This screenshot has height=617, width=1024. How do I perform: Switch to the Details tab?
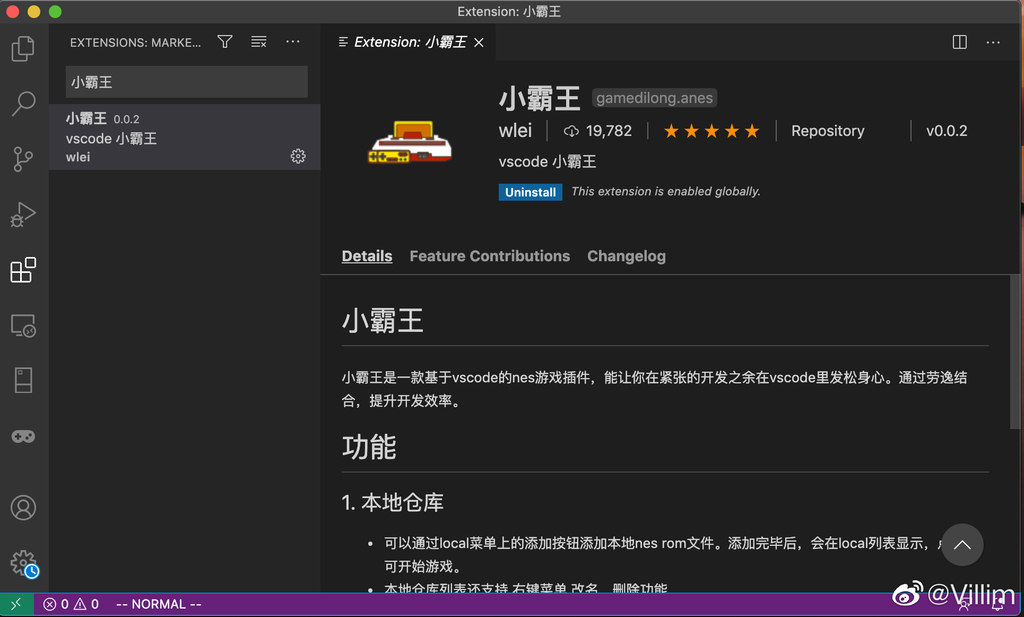[367, 256]
